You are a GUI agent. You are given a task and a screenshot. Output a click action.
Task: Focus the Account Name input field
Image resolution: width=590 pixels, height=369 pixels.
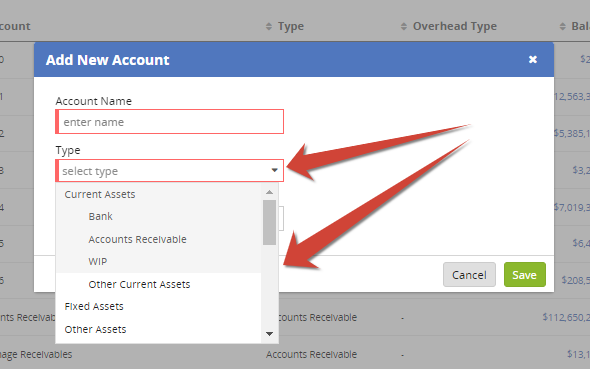[170, 121]
